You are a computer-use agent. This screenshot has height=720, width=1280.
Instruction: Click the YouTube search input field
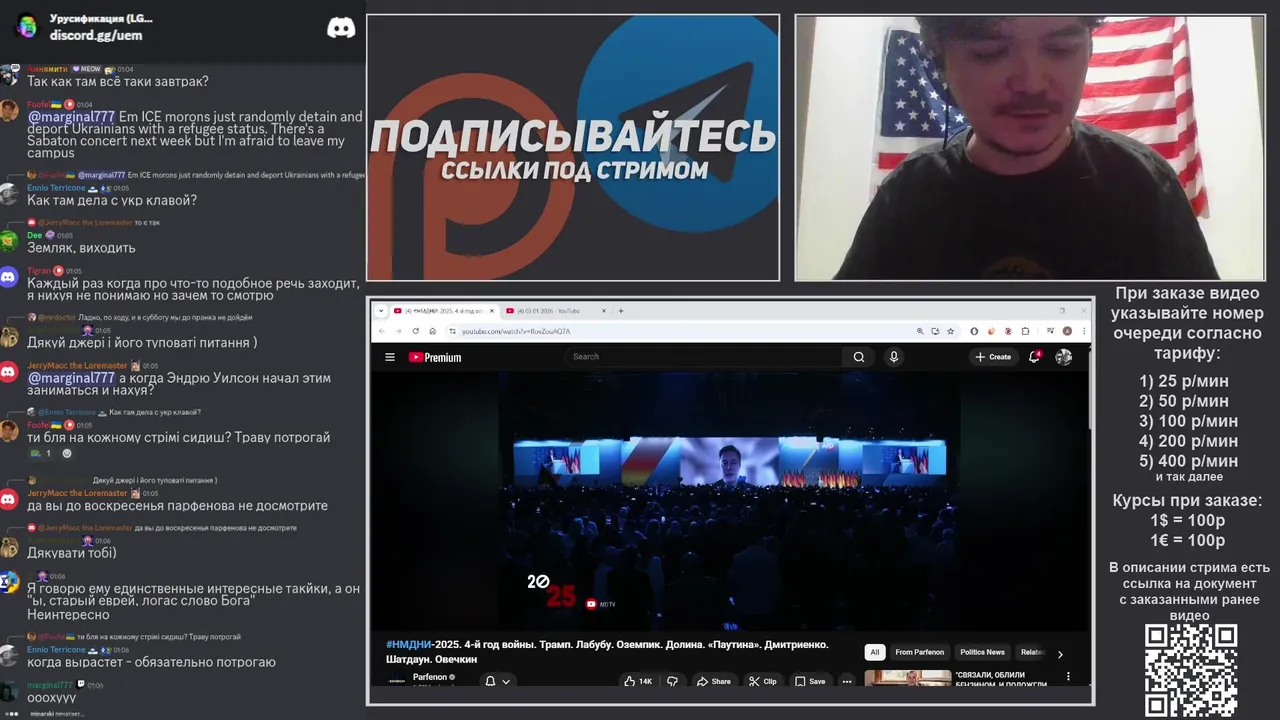705,357
